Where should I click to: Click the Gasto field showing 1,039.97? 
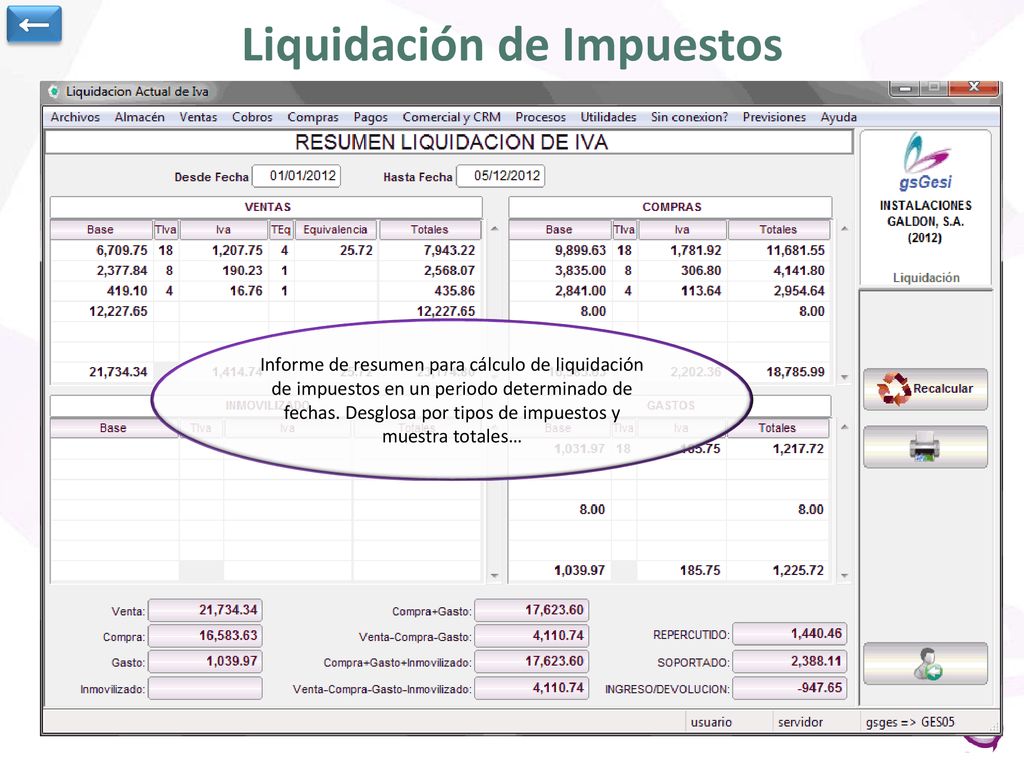pyautogui.click(x=205, y=662)
